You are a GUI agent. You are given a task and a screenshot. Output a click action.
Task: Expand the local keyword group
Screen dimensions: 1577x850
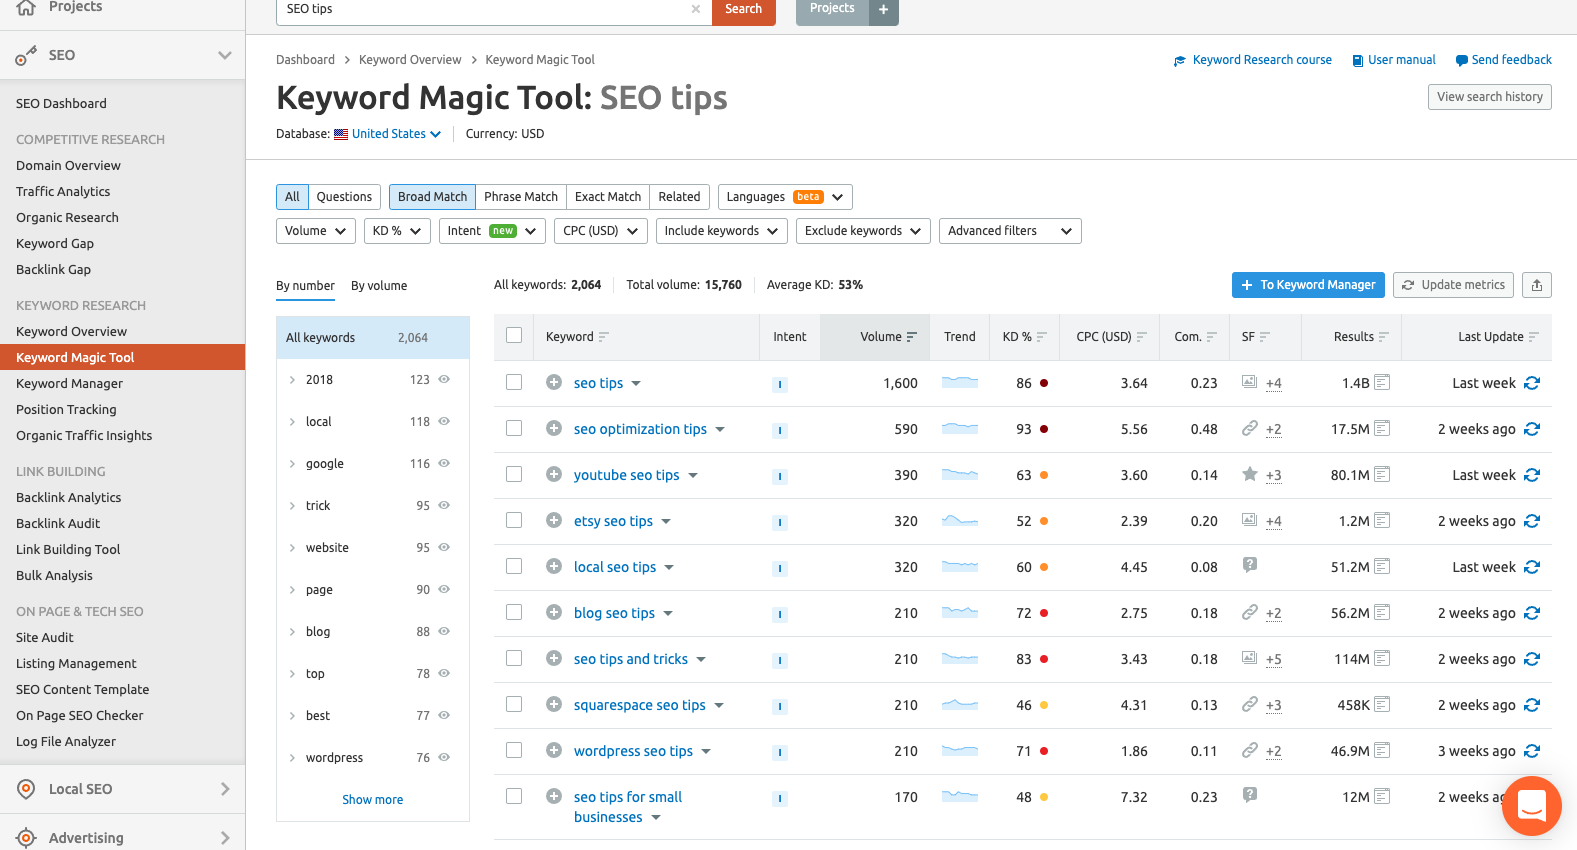[292, 422]
